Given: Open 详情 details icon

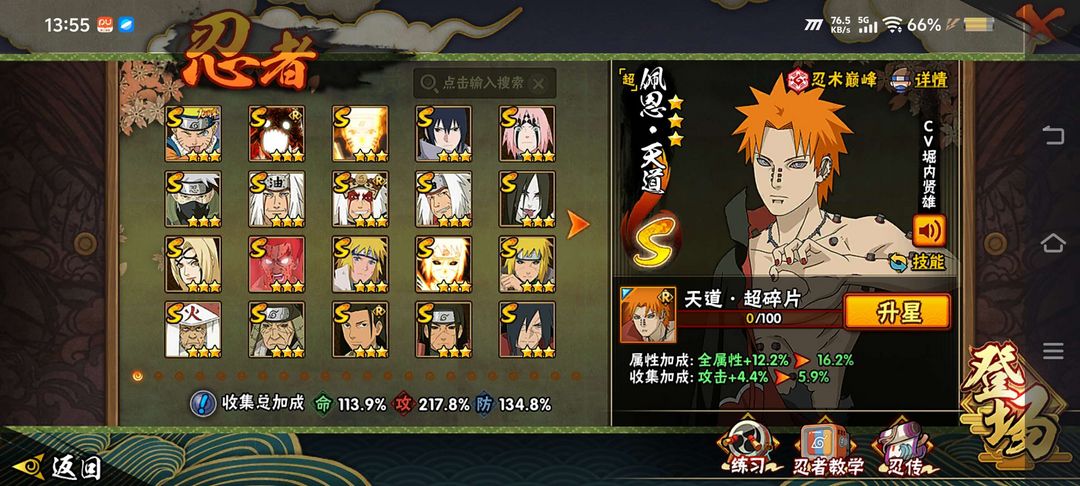Looking at the screenshot, I should [x=920, y=79].
